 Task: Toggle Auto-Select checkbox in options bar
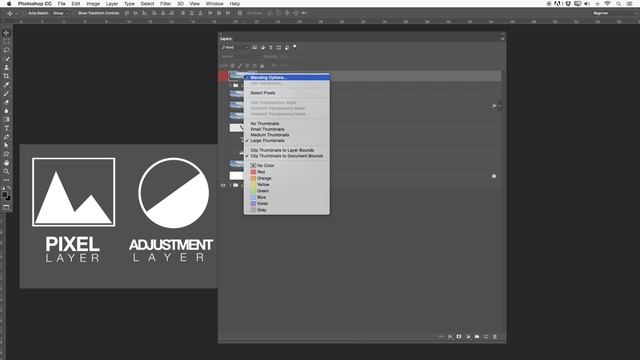pyautogui.click(x=25, y=13)
